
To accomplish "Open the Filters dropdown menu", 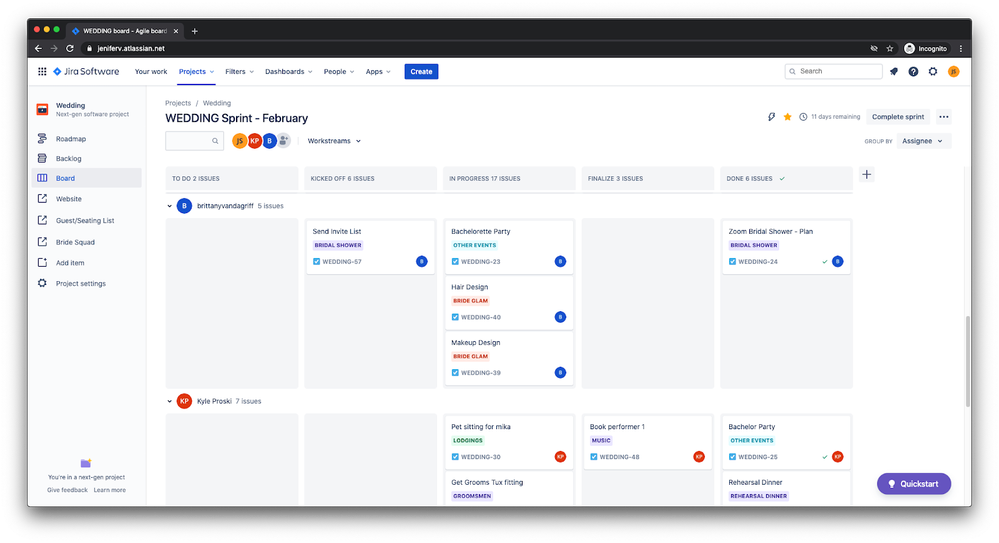I will point(240,71).
